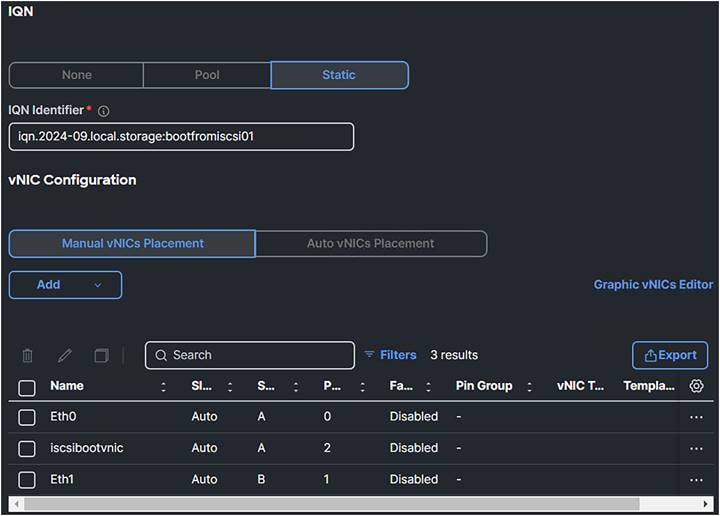Screen dimensions: 720x516
Task: Check the iscsibootvnic row checkbox
Action: click(x=27, y=448)
